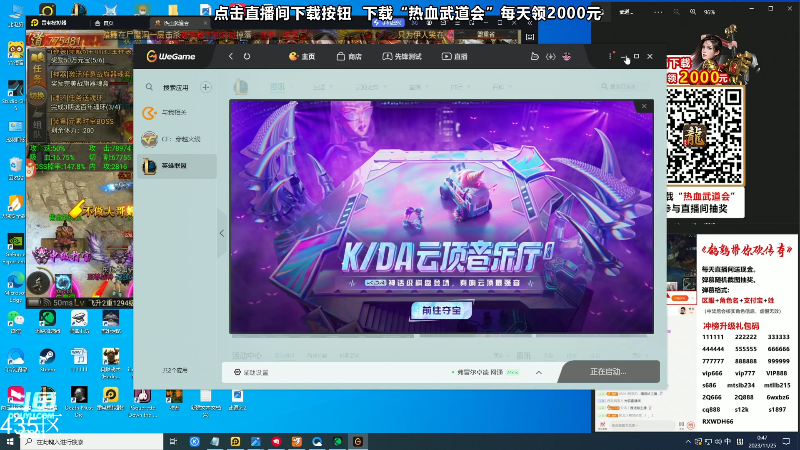Click the 前往夺宝 button on the banner
Screen dimensions: 800x450
click(x=441, y=310)
